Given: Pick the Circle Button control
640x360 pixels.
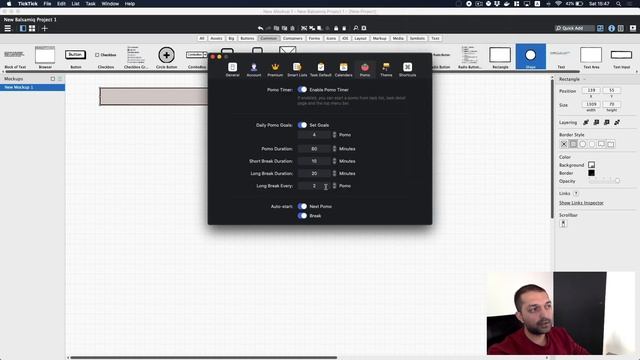Looking at the screenshot, I should [167, 57].
